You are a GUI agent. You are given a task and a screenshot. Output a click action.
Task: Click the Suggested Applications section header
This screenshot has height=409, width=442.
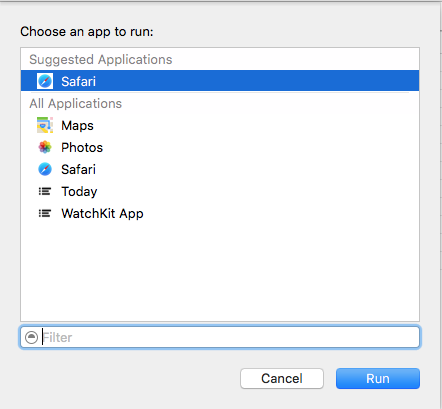[101, 59]
